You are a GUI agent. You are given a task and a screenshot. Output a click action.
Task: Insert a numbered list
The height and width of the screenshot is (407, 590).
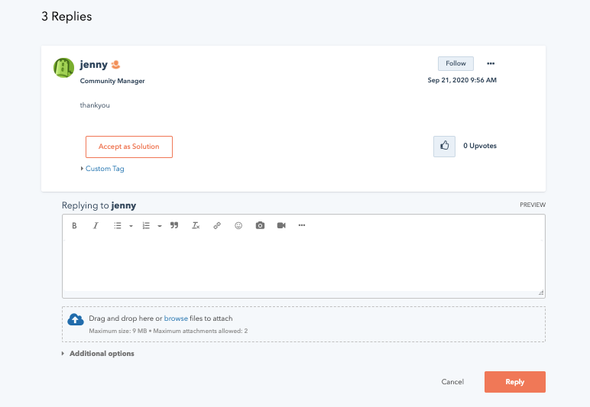pos(146,226)
